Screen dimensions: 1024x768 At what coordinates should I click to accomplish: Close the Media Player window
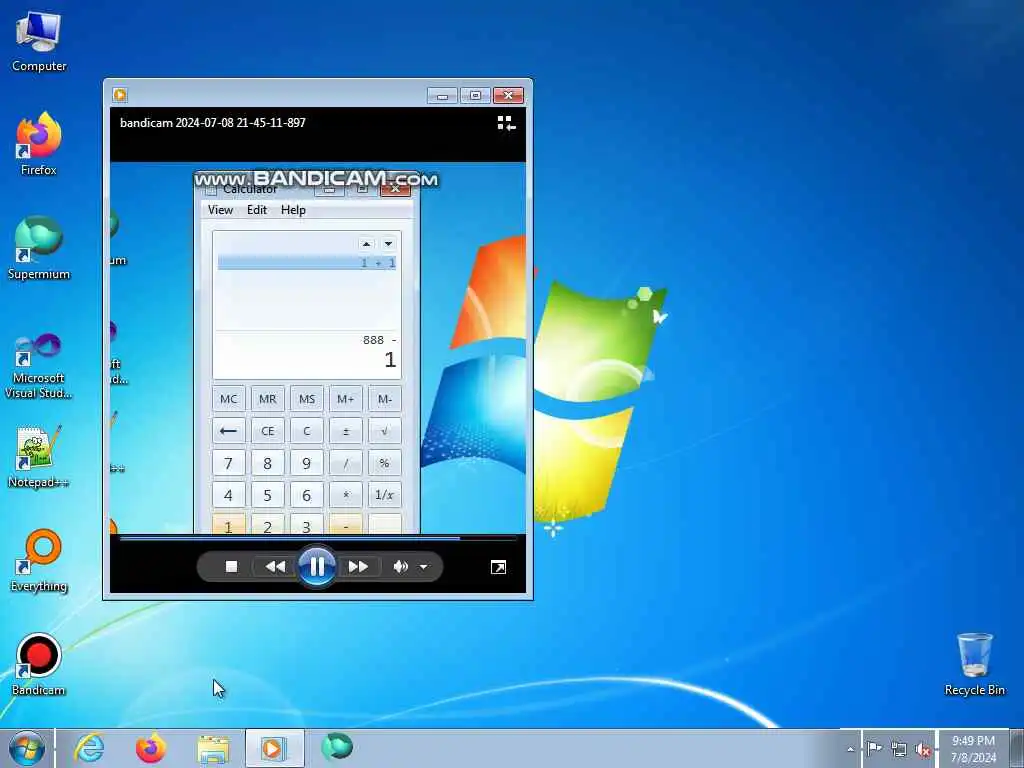coord(508,95)
